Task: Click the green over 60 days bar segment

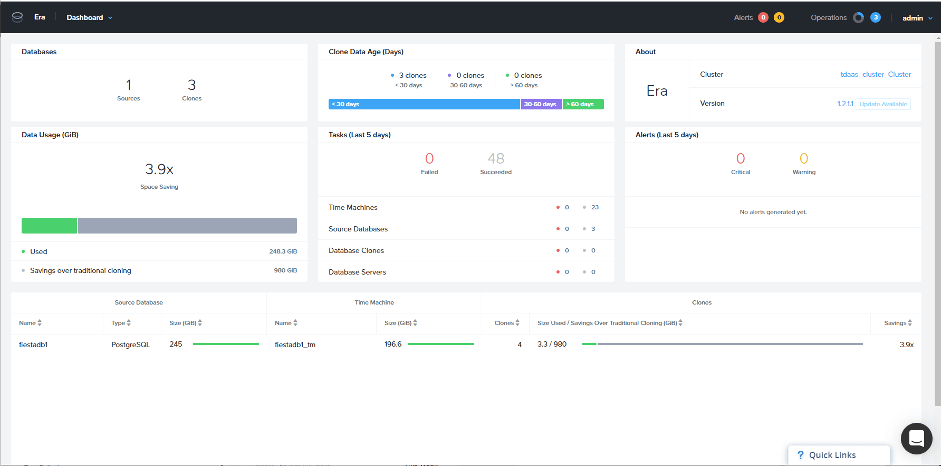Action: 583,104
